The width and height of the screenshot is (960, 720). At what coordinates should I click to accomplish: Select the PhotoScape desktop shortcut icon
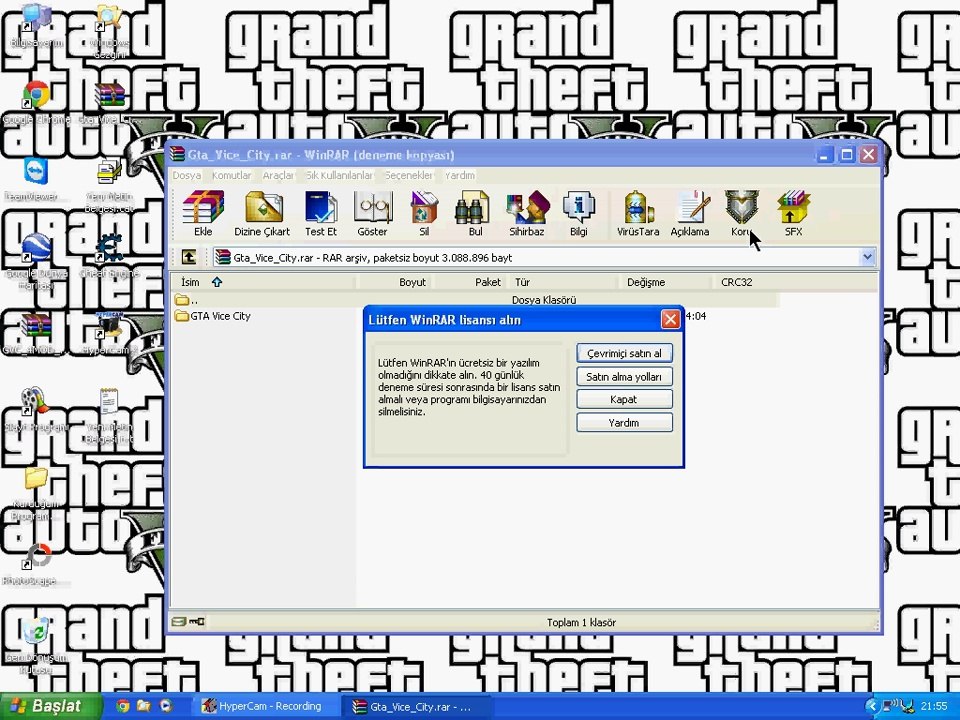tap(37, 563)
